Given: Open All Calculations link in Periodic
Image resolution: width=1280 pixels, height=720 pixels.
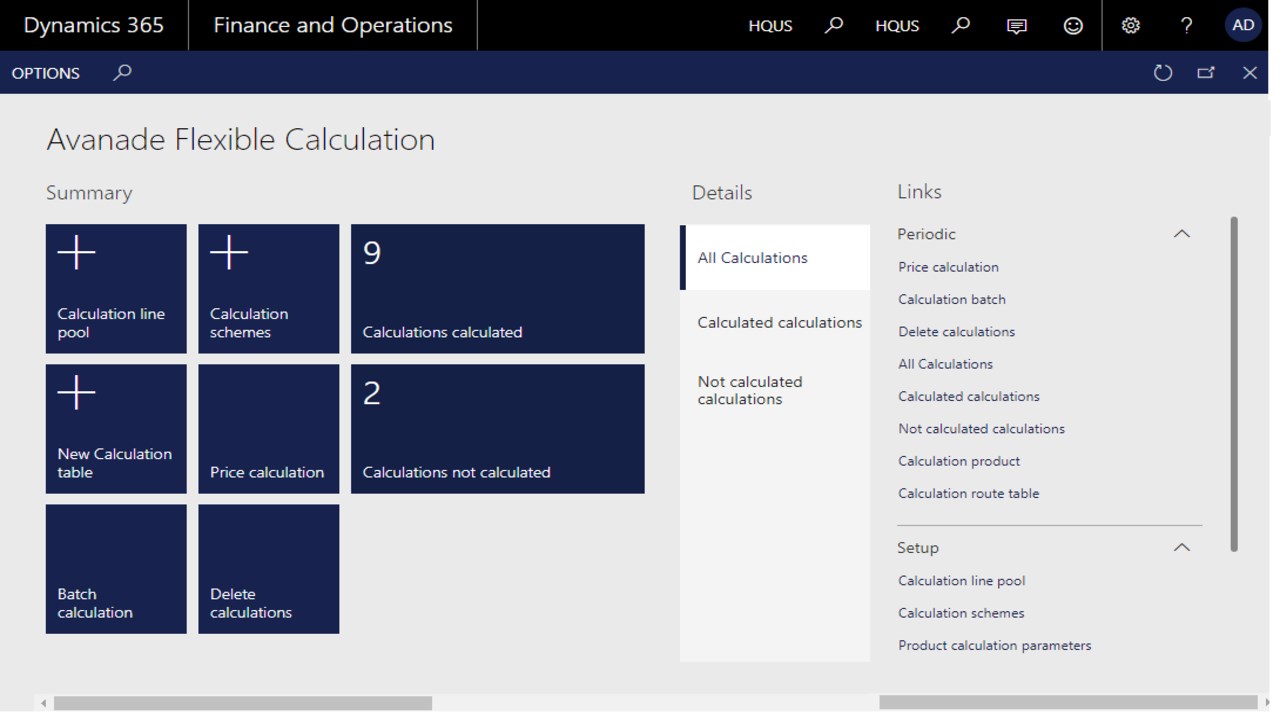Looking at the screenshot, I should tap(945, 364).
